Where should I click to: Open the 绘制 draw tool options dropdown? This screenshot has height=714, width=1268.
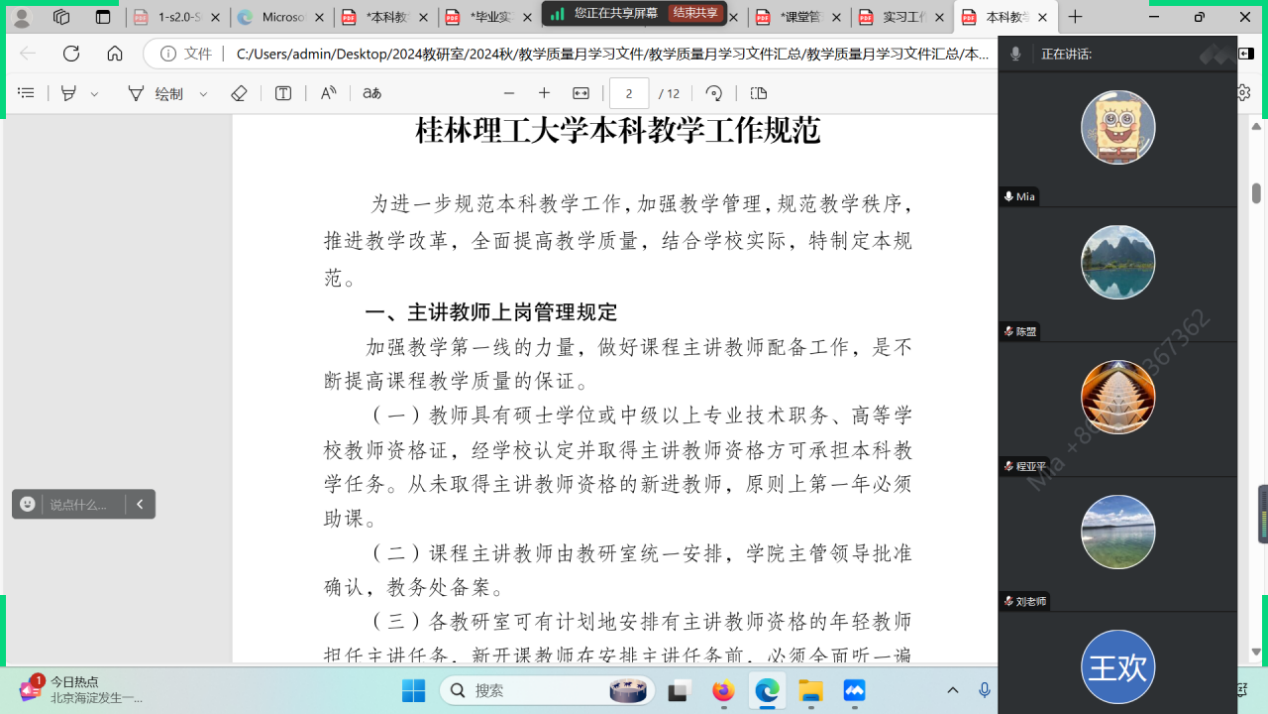pyautogui.click(x=203, y=94)
